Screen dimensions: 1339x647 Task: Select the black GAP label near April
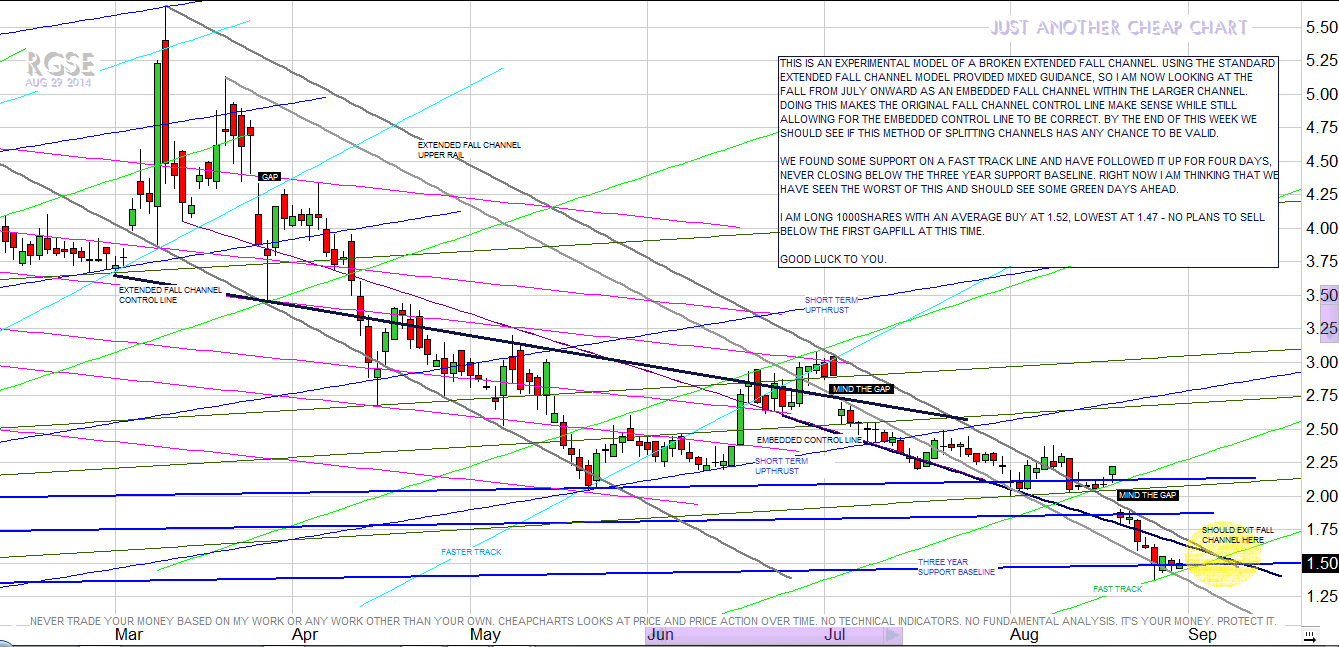click(270, 177)
